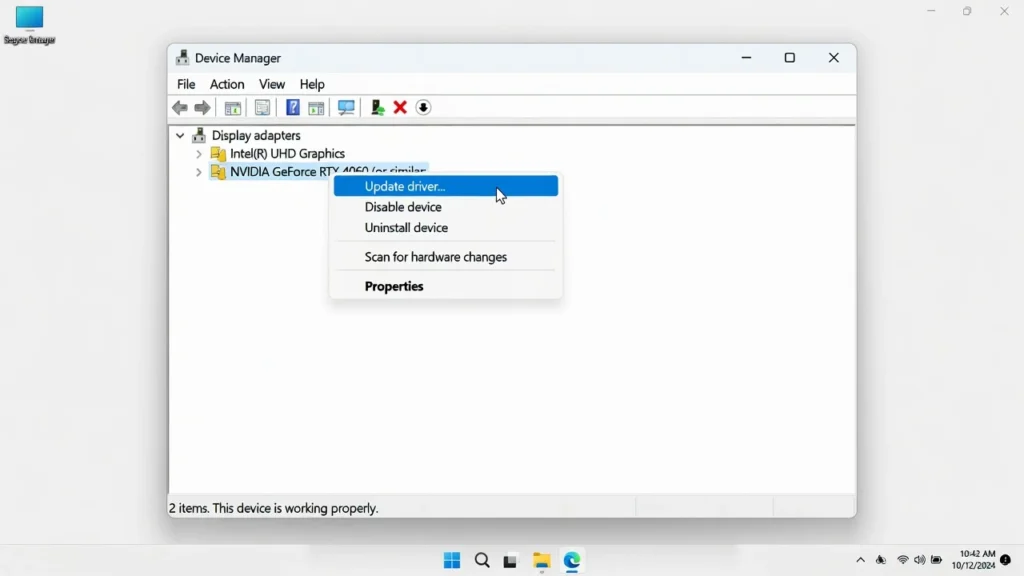The width and height of the screenshot is (1024, 576).
Task: Scan for hardware changes monitor icon
Action: (x=346, y=108)
